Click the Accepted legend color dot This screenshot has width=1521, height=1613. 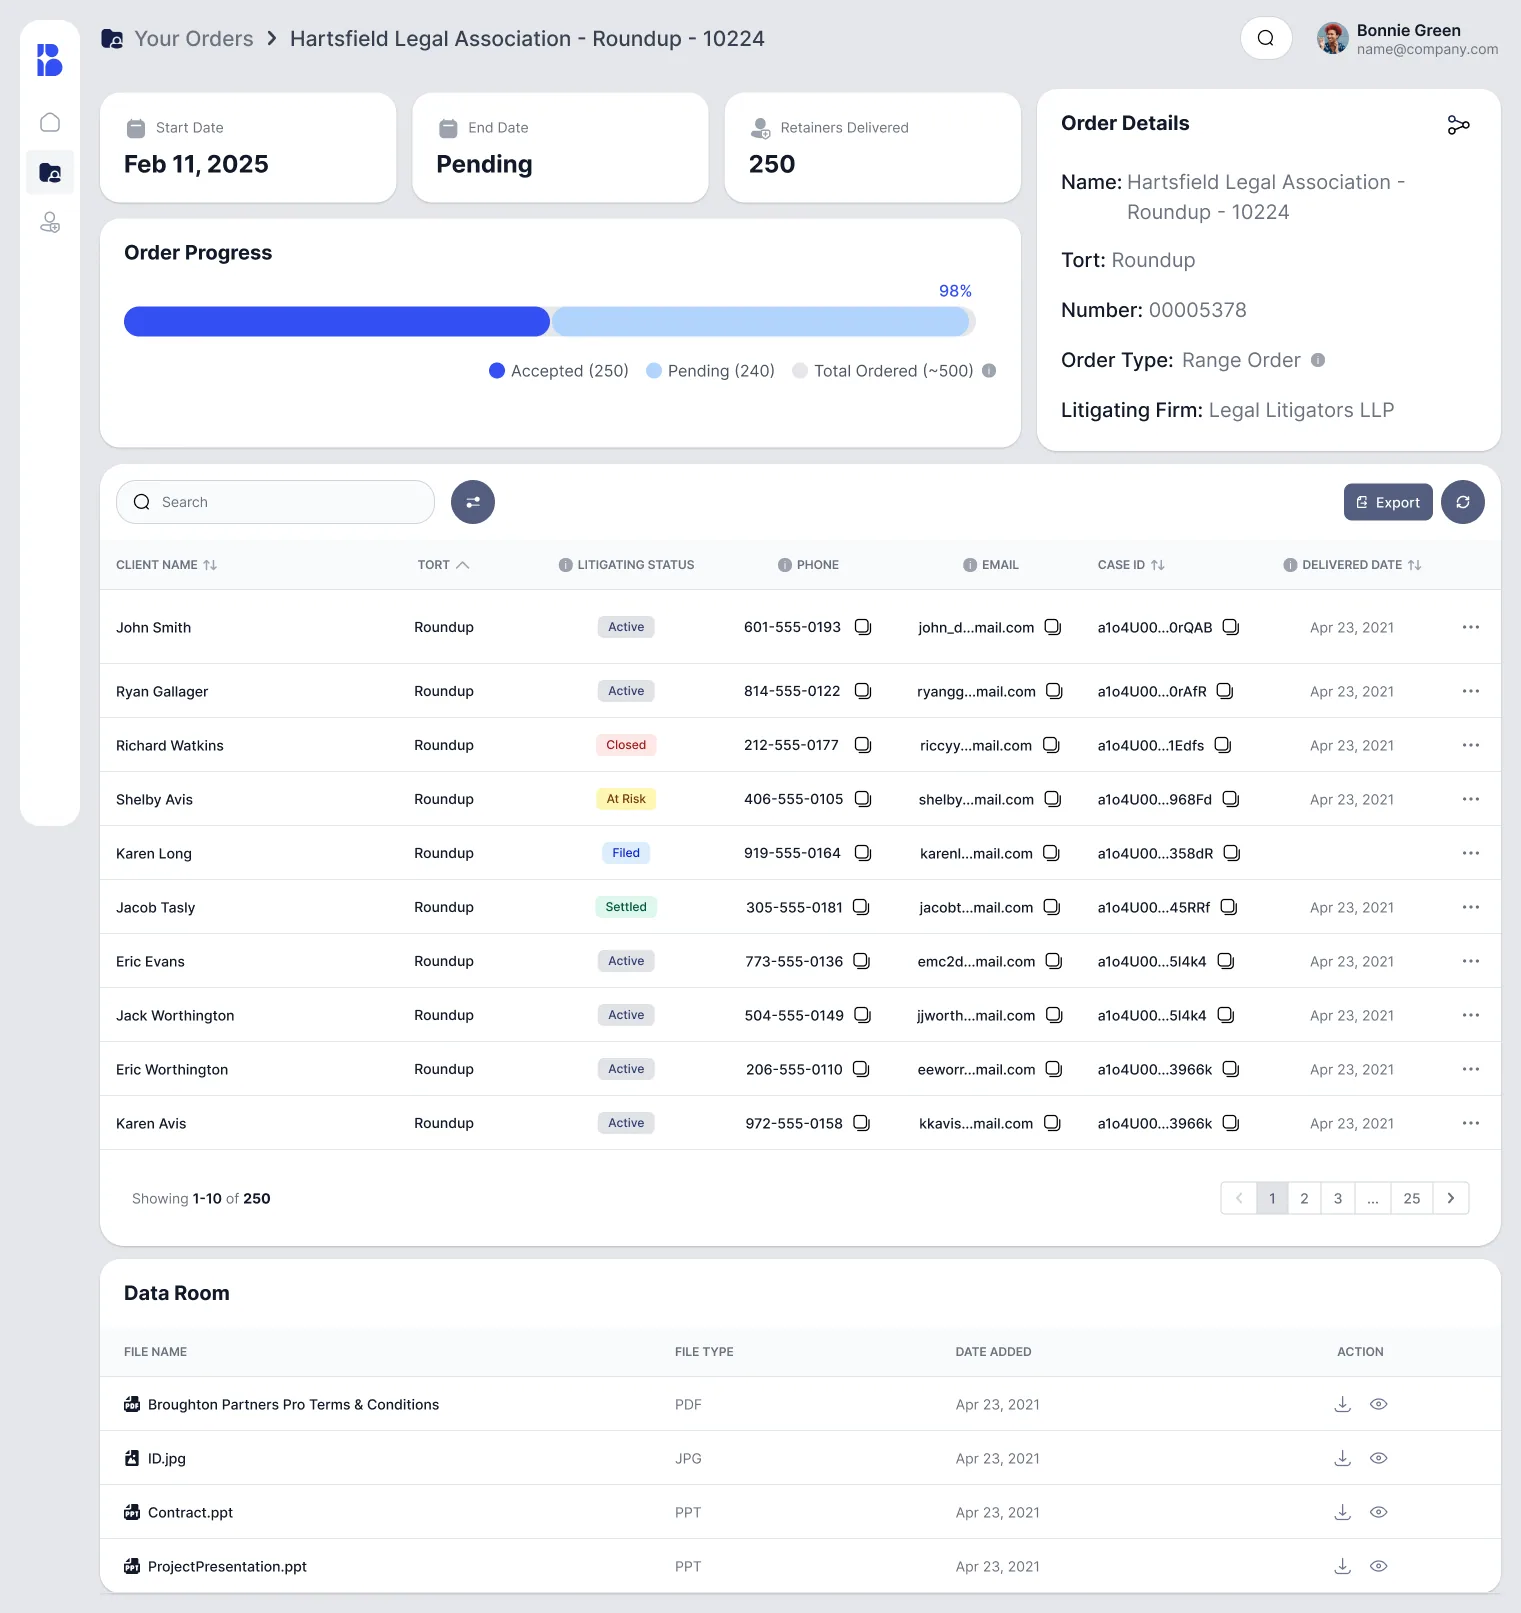pos(497,370)
